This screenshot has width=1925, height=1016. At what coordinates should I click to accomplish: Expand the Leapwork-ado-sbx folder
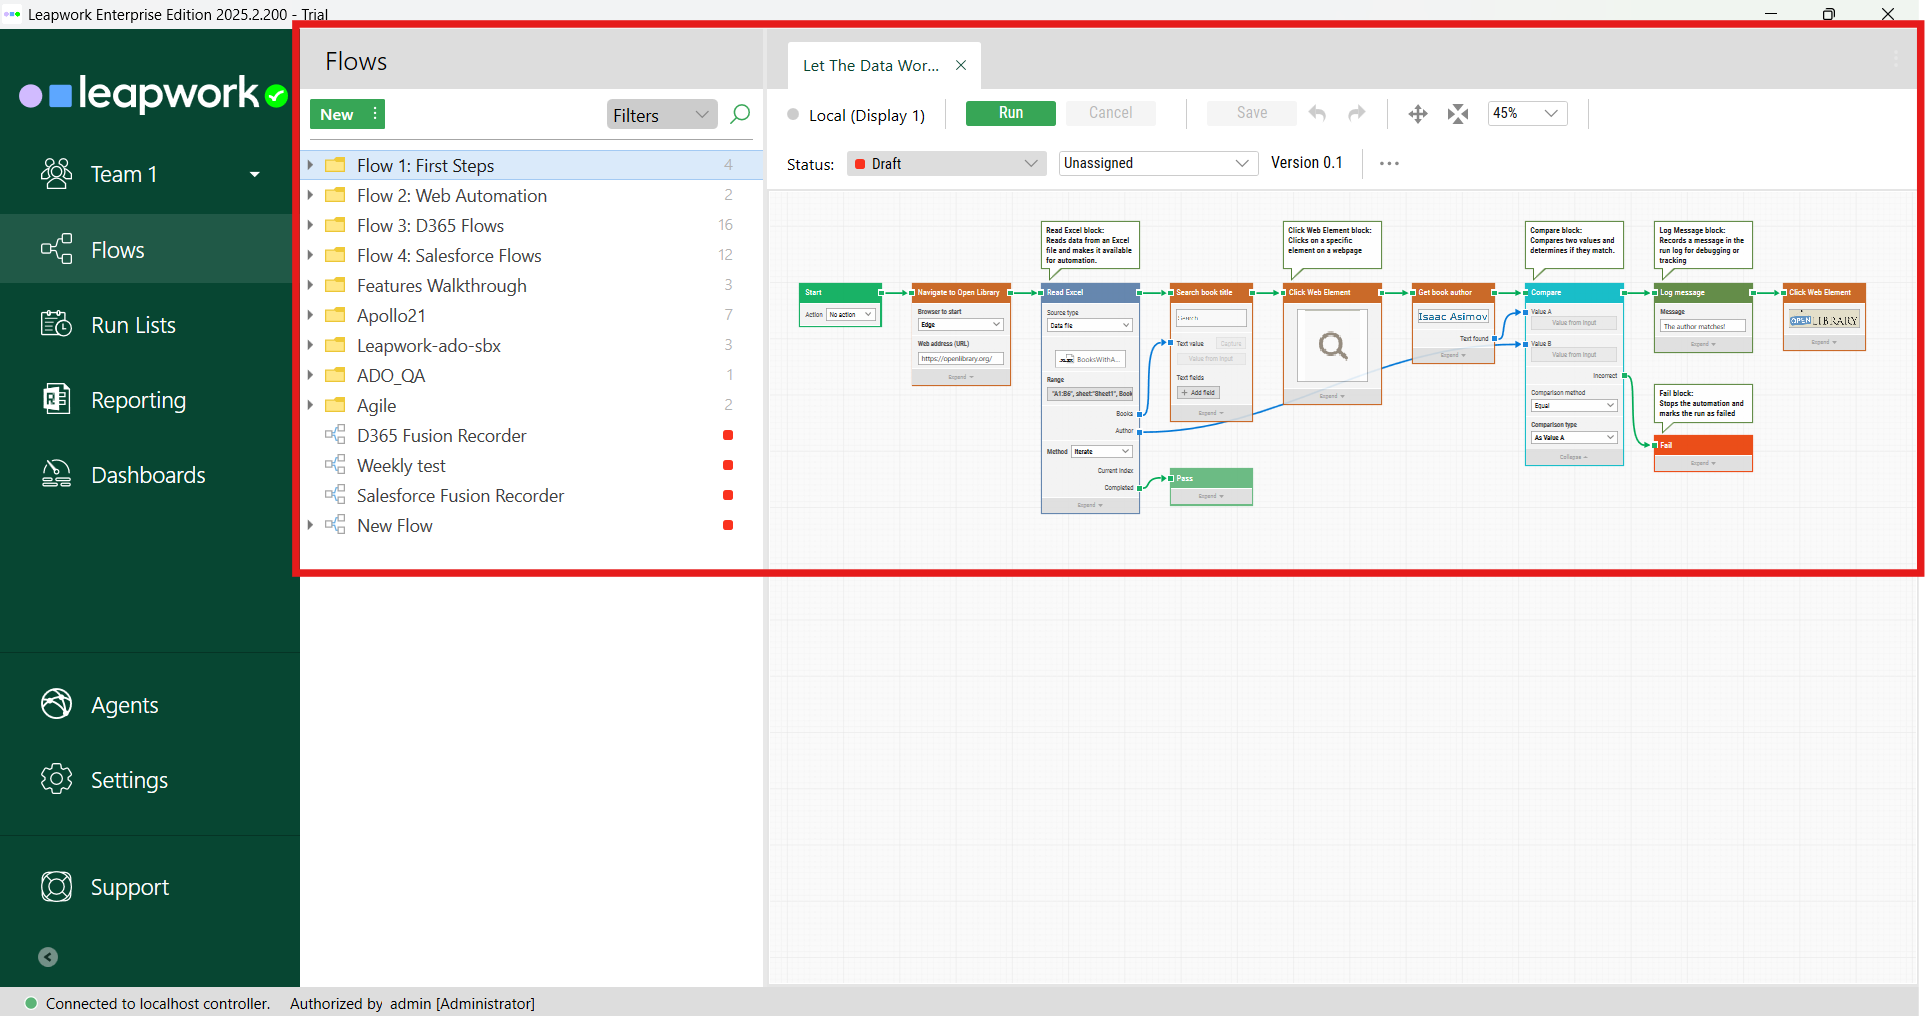click(x=310, y=345)
